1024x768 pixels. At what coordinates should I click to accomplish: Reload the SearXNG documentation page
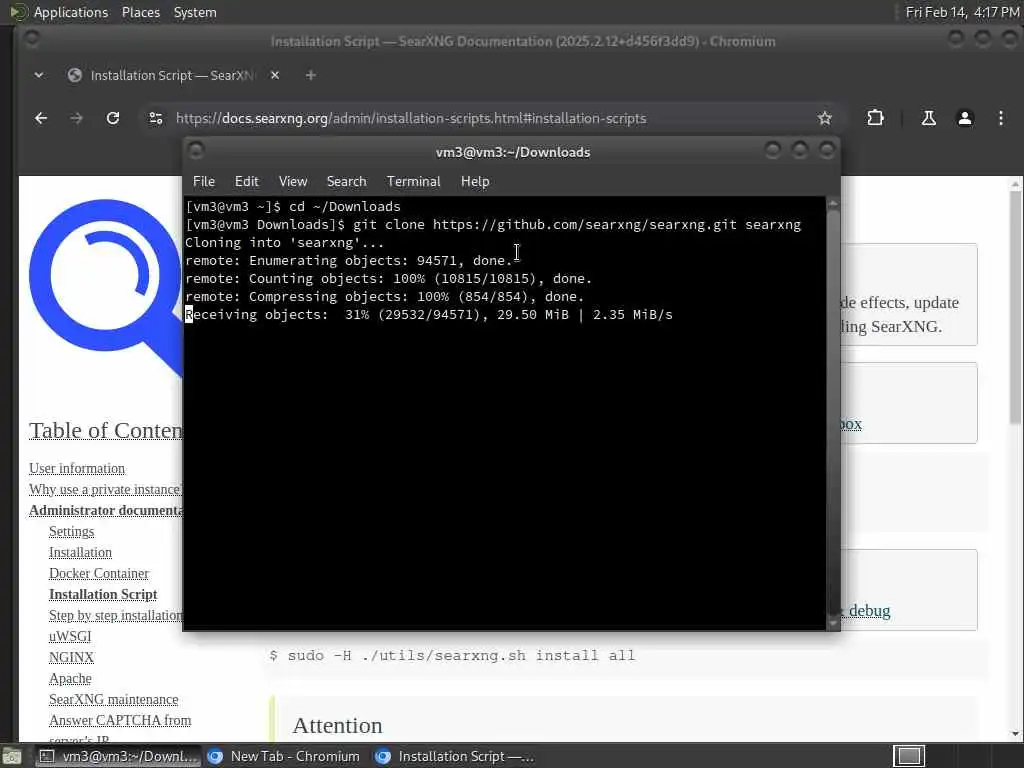click(x=113, y=118)
